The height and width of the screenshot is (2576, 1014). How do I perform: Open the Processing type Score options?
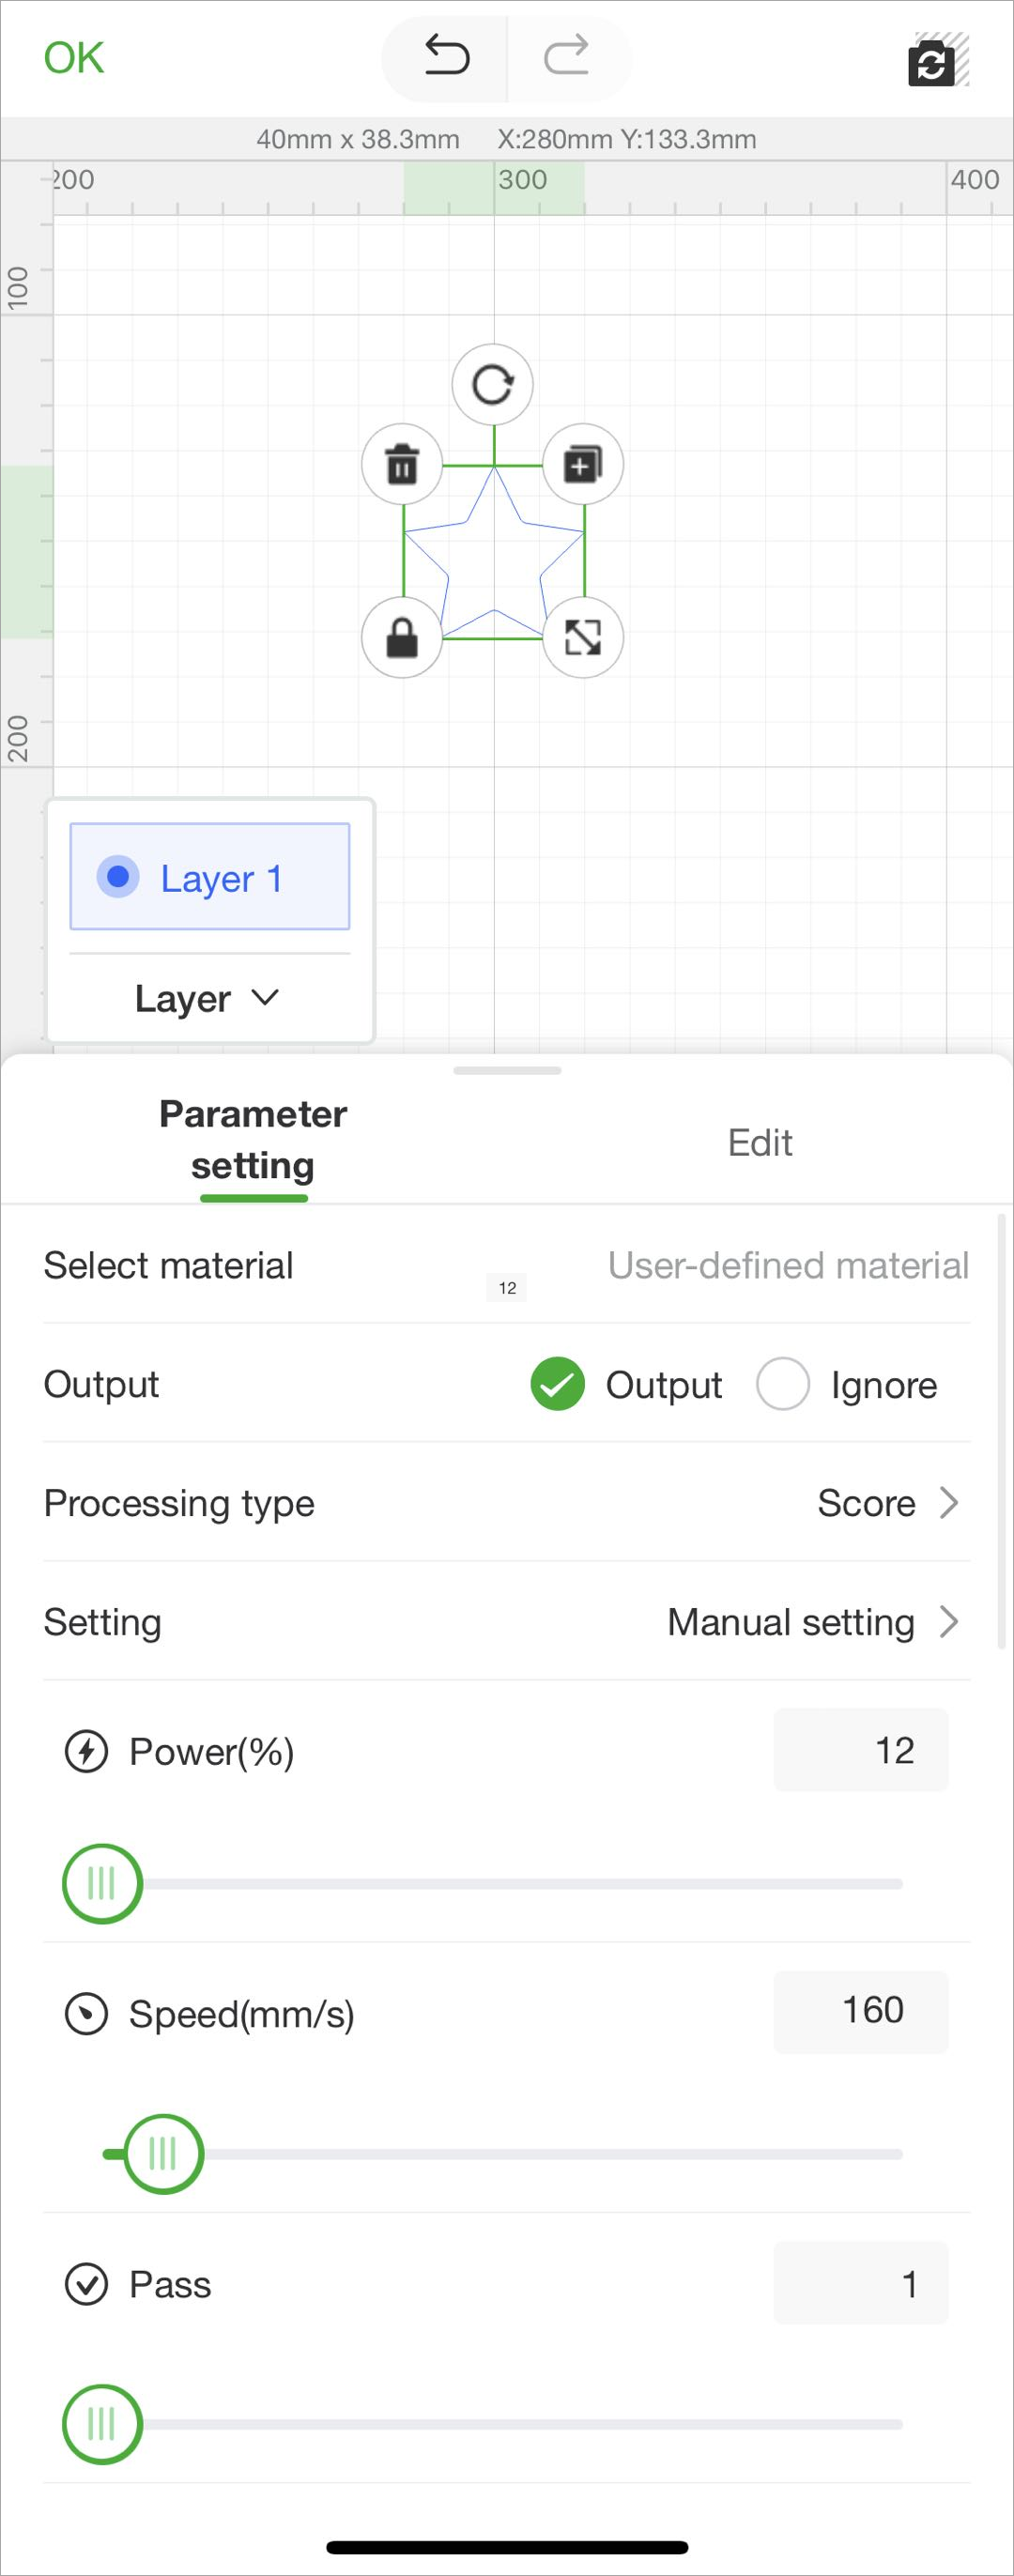coord(884,1503)
